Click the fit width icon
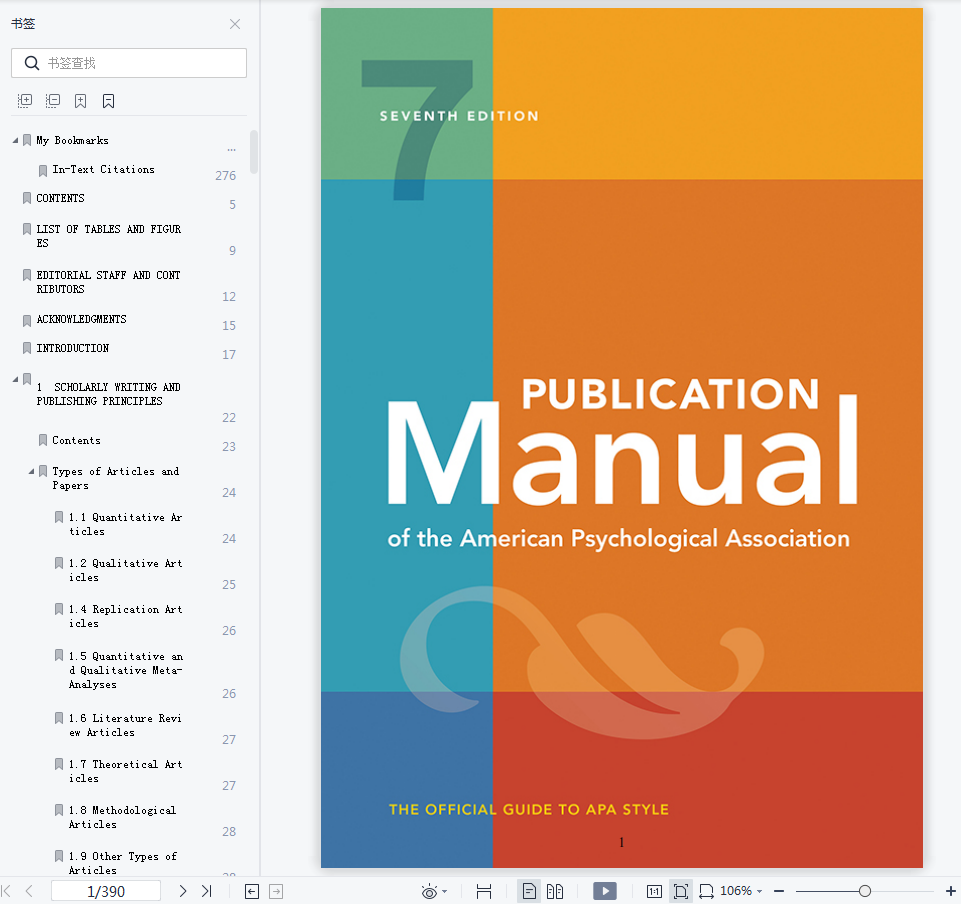Viewport: 961px width, 904px height. pos(484,892)
